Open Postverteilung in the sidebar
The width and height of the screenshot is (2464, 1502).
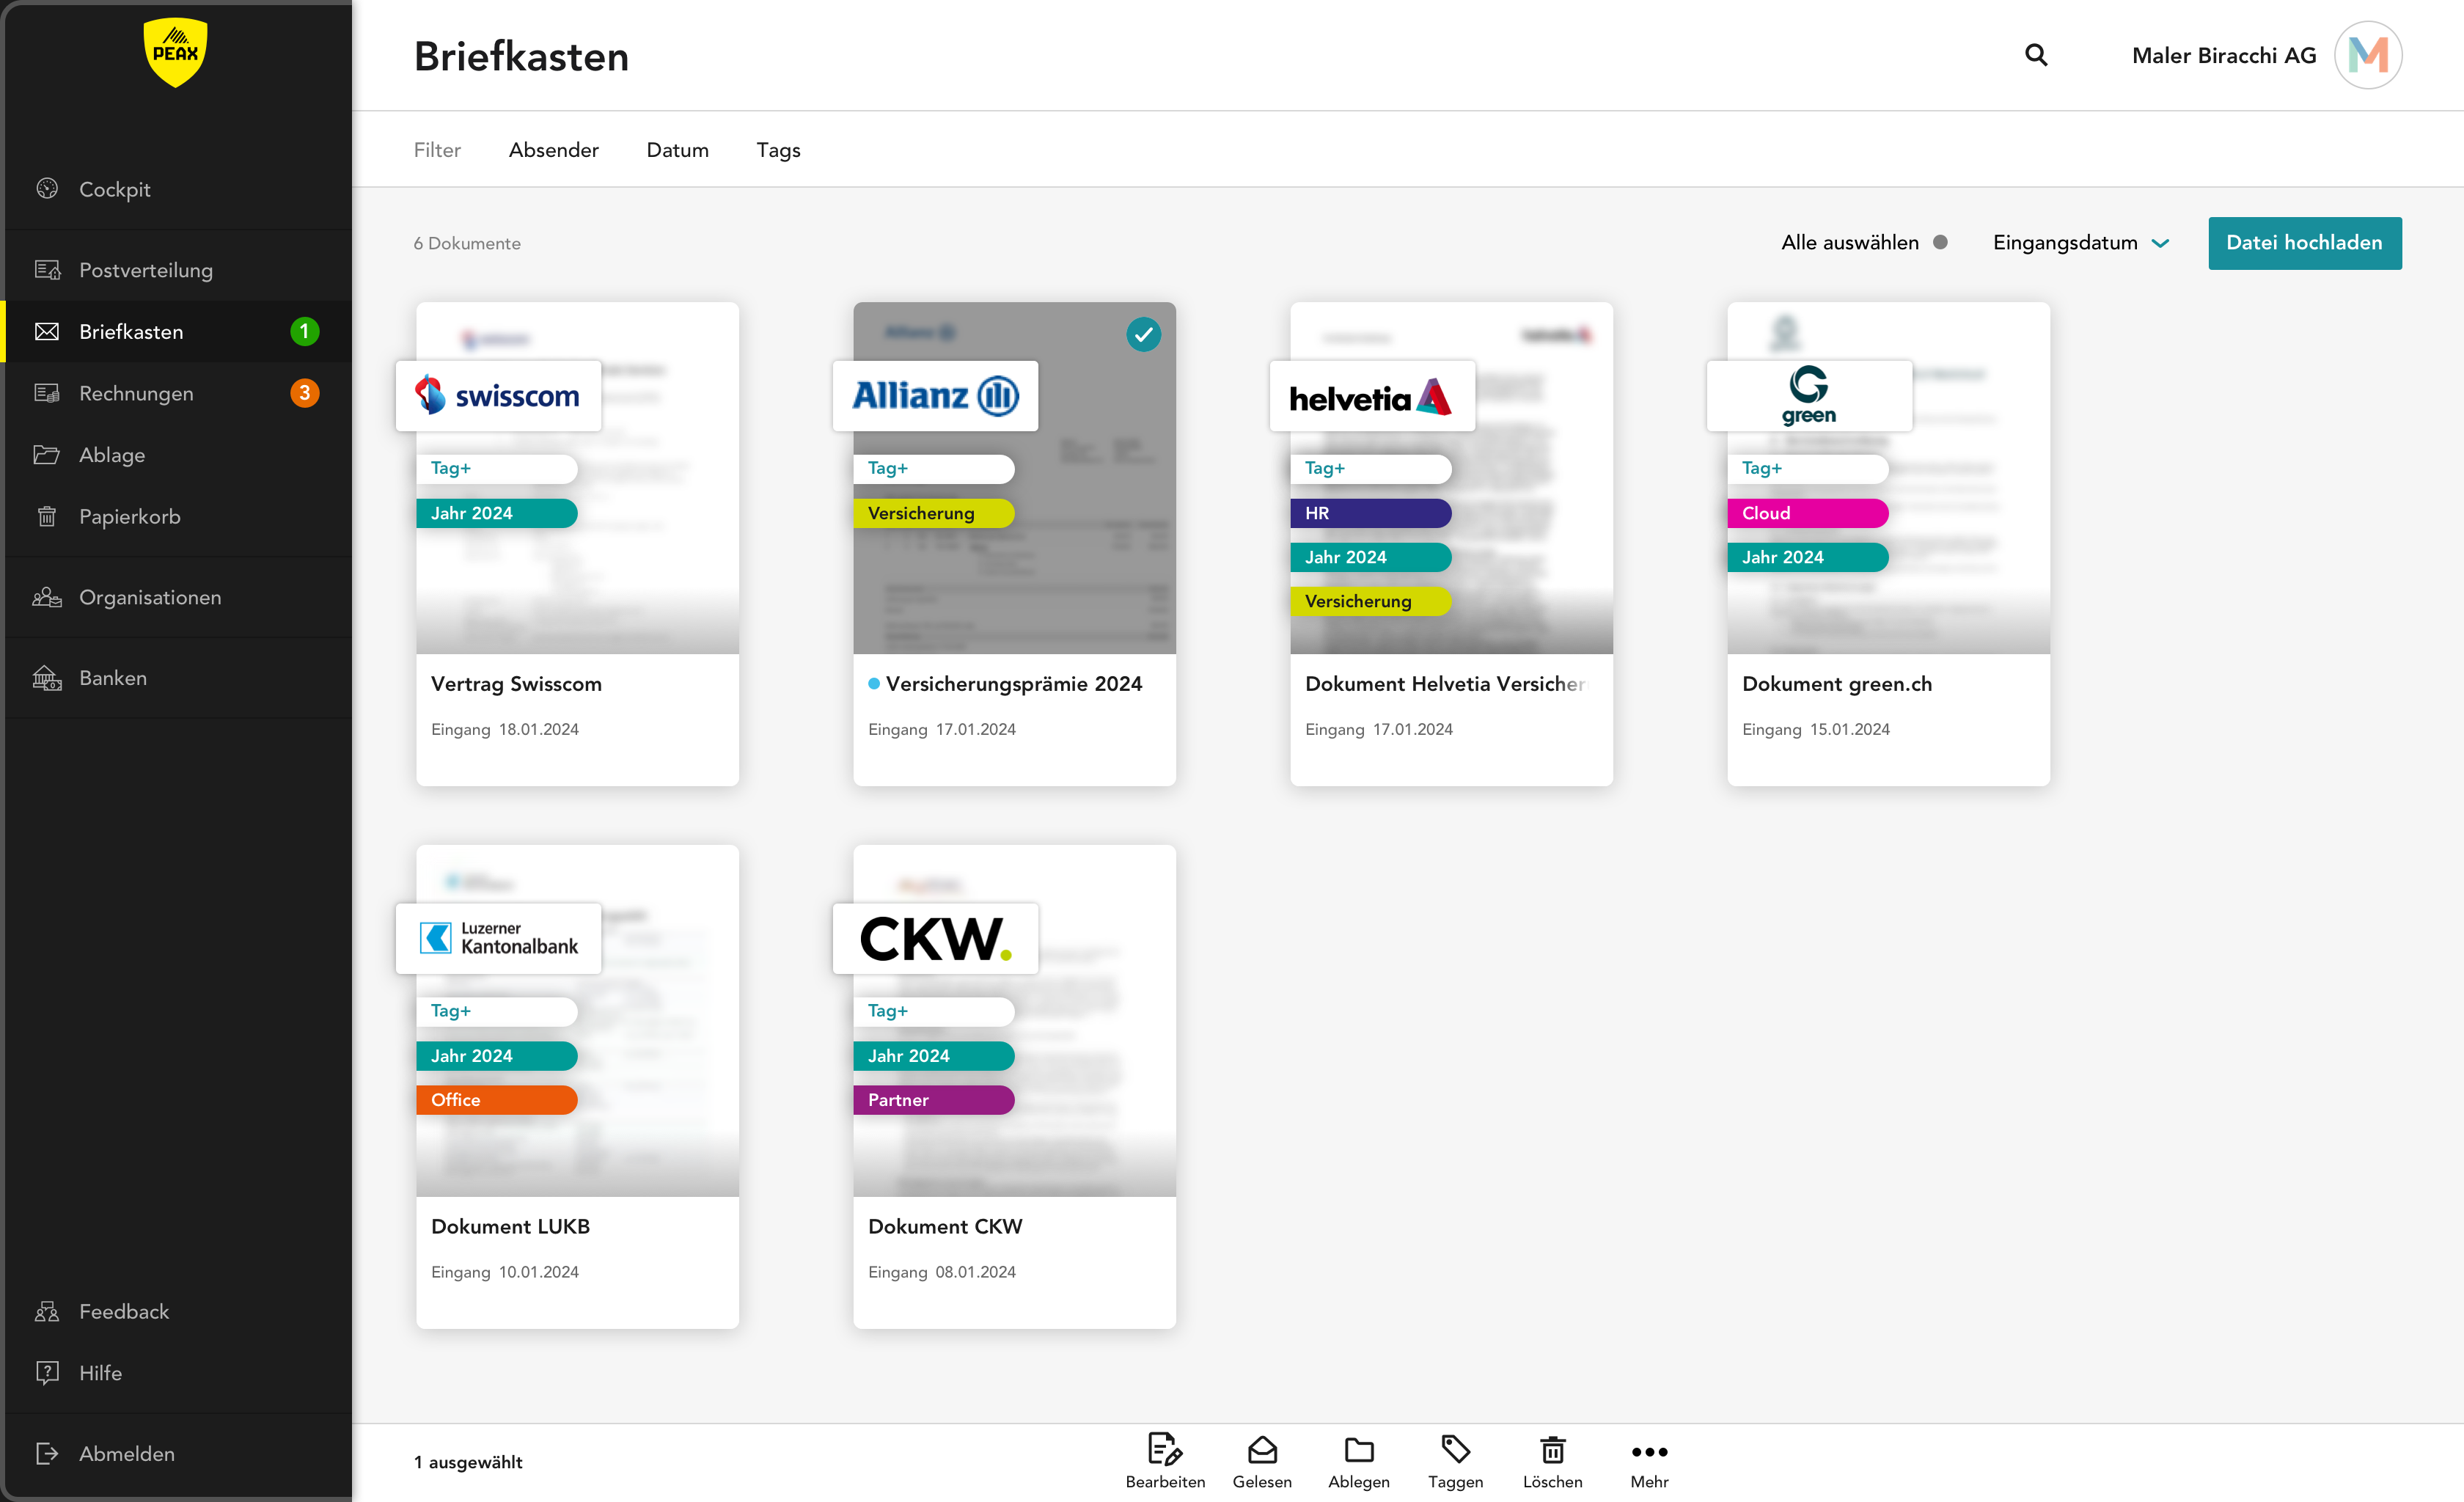coord(146,270)
